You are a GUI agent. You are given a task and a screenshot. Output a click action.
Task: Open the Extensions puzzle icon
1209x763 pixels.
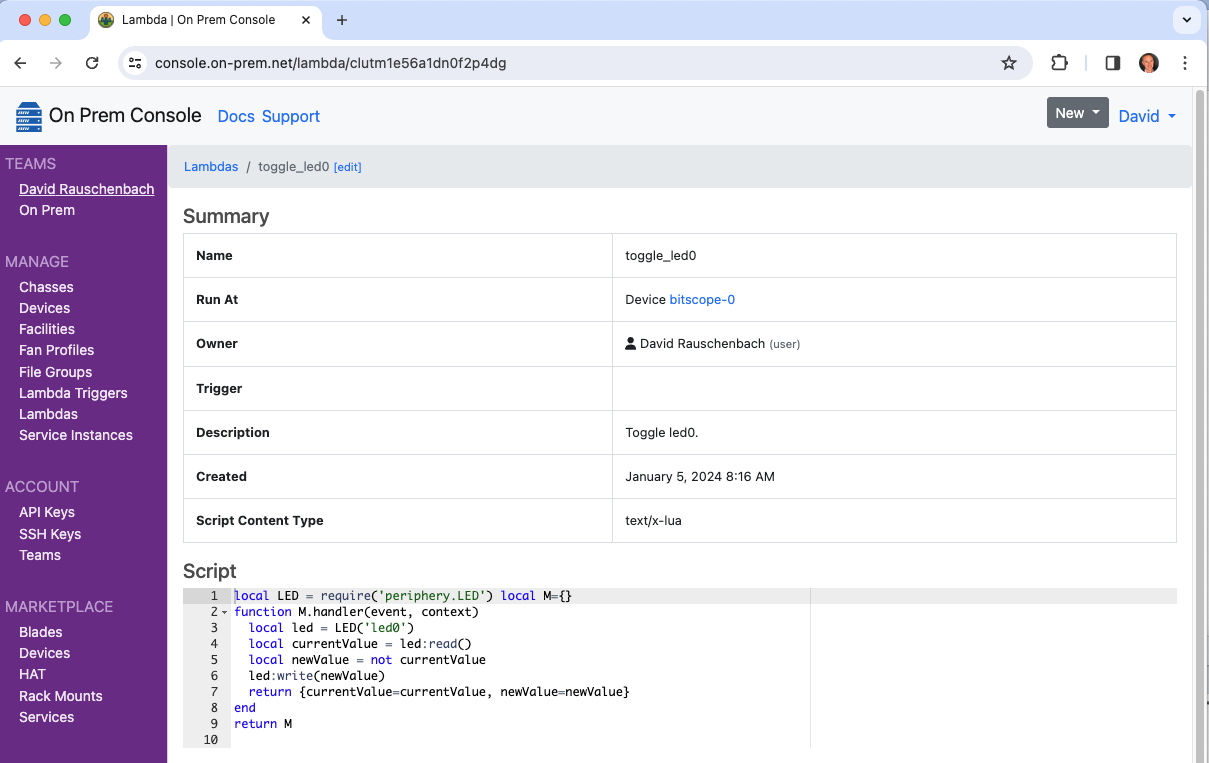[x=1059, y=63]
